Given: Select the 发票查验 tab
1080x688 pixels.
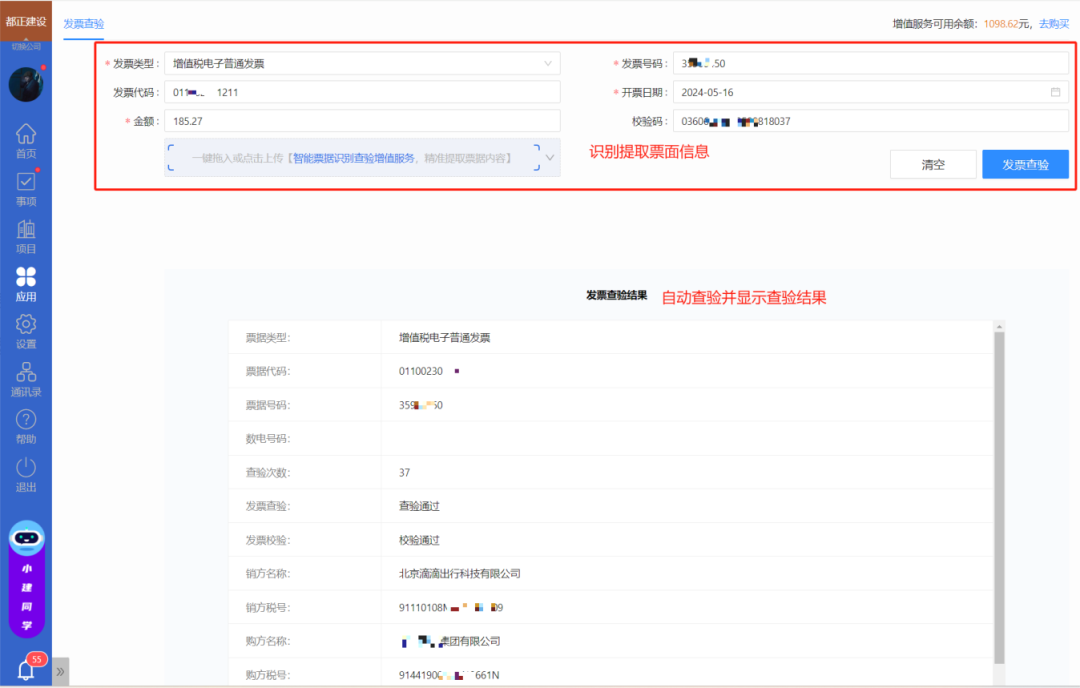Looking at the screenshot, I should 83,24.
